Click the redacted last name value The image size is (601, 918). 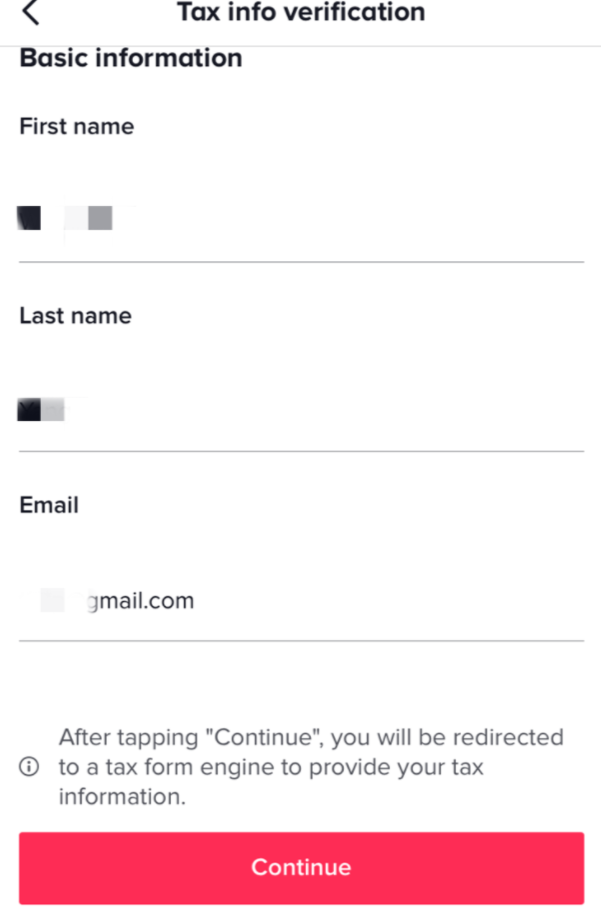pos(41,409)
